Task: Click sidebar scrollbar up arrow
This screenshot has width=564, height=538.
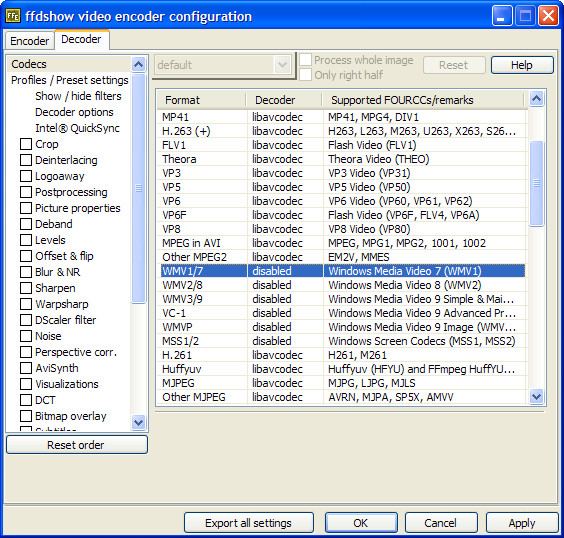Action: (138, 65)
